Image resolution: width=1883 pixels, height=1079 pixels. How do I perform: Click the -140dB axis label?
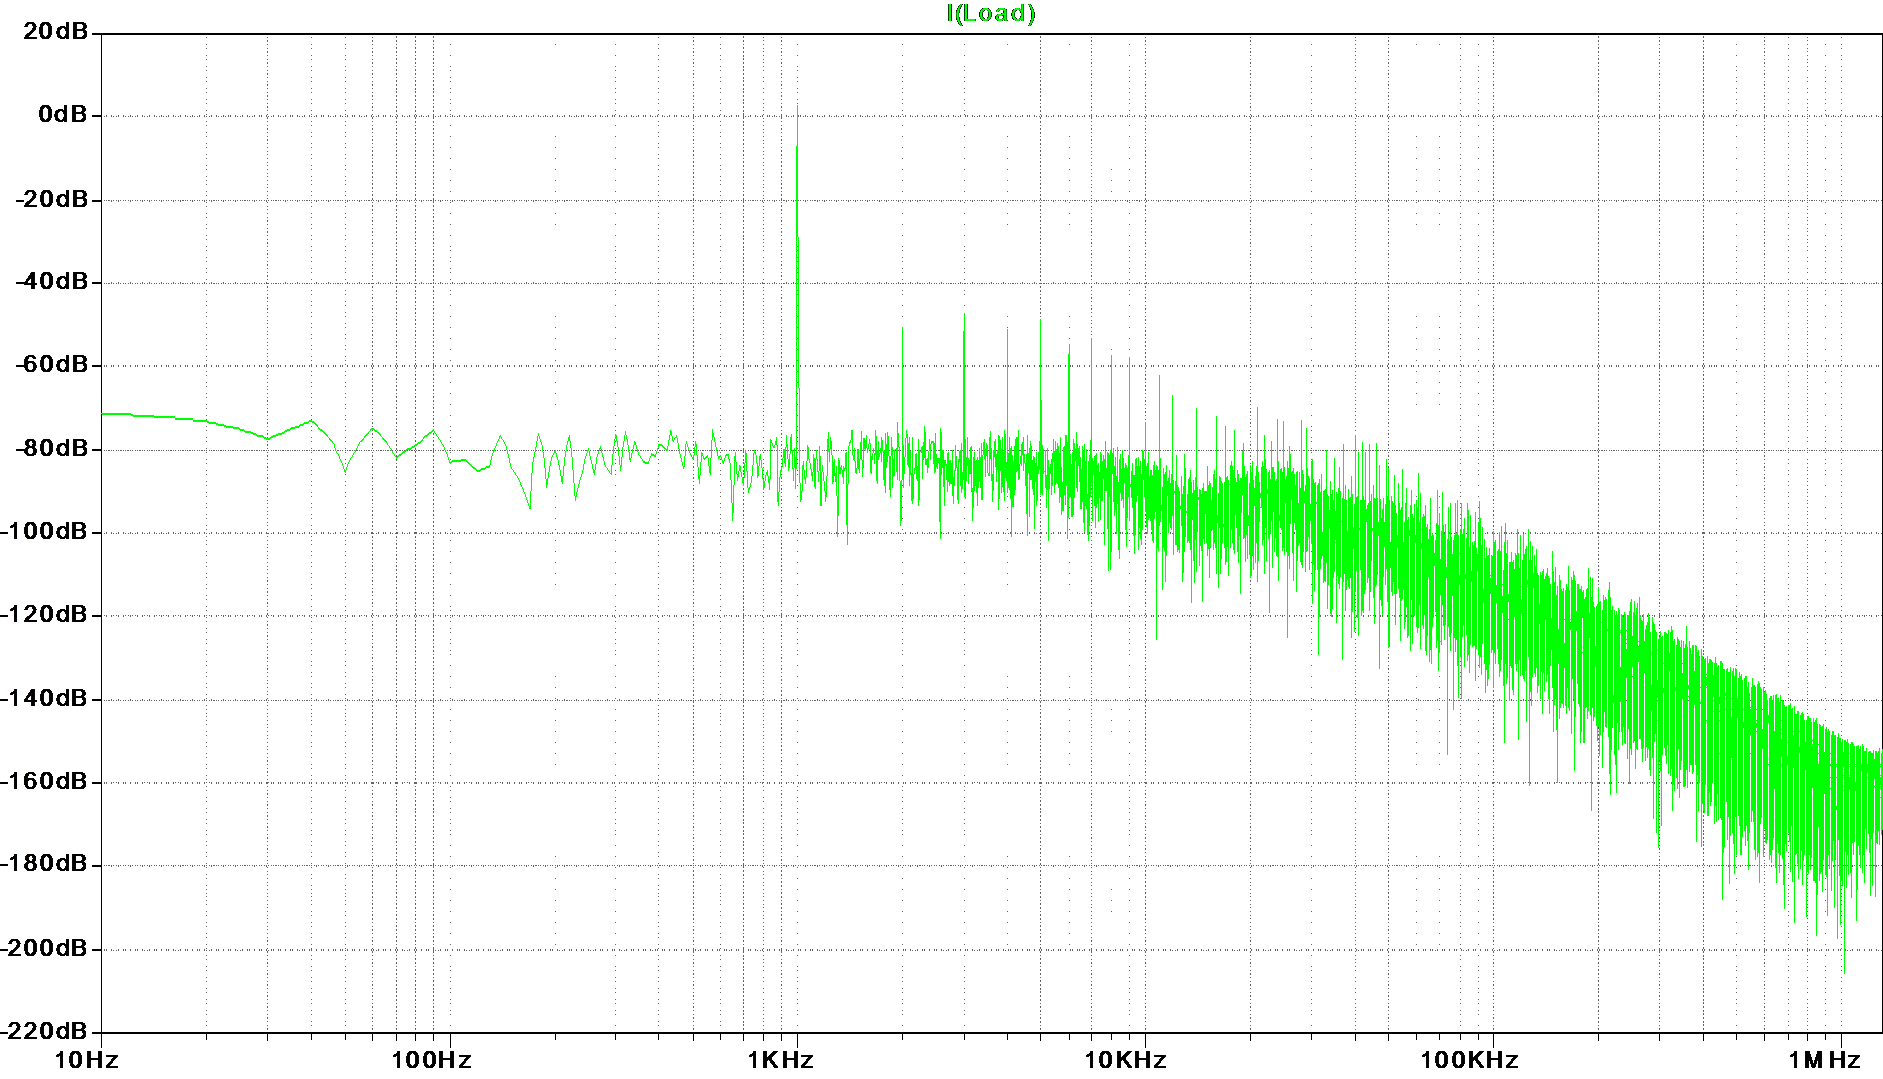tap(45, 697)
